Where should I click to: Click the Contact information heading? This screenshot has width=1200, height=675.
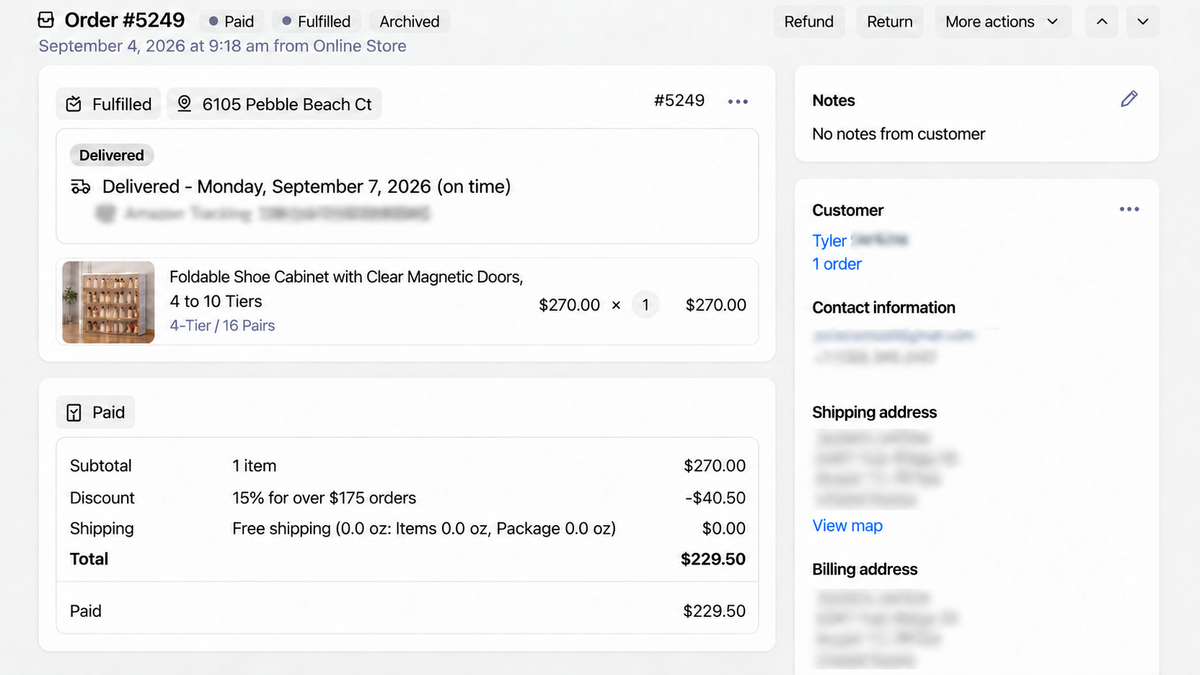(884, 308)
